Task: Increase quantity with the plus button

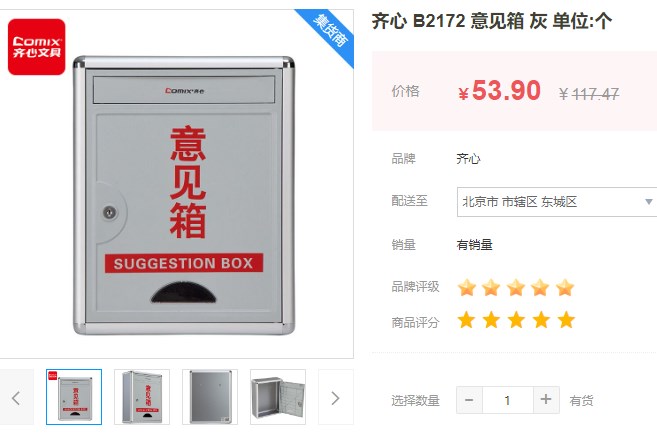Action: [546, 400]
